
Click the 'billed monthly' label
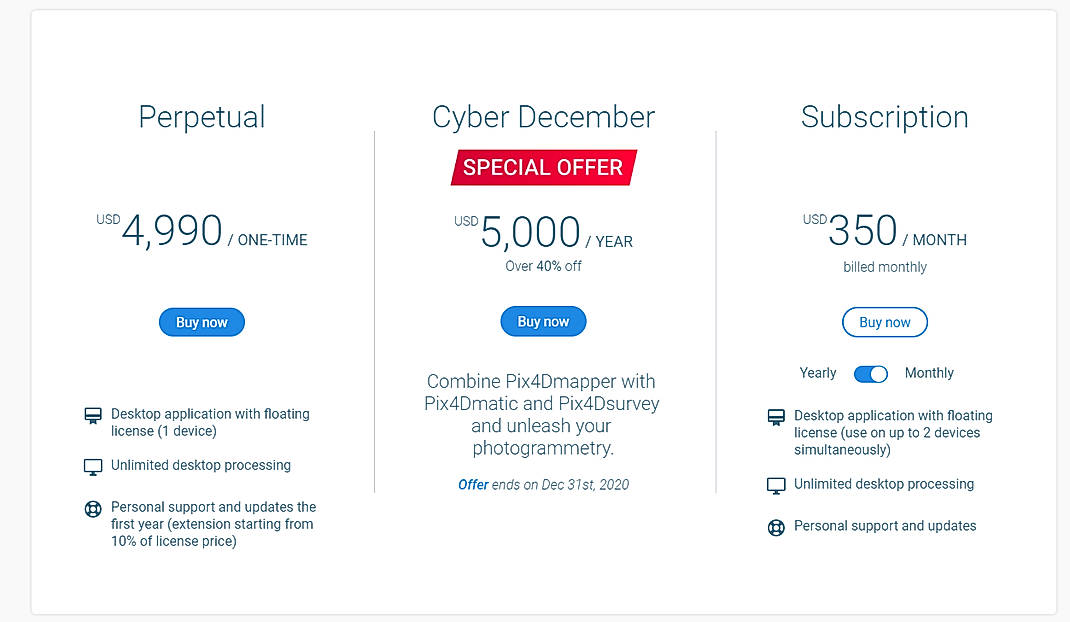click(885, 267)
